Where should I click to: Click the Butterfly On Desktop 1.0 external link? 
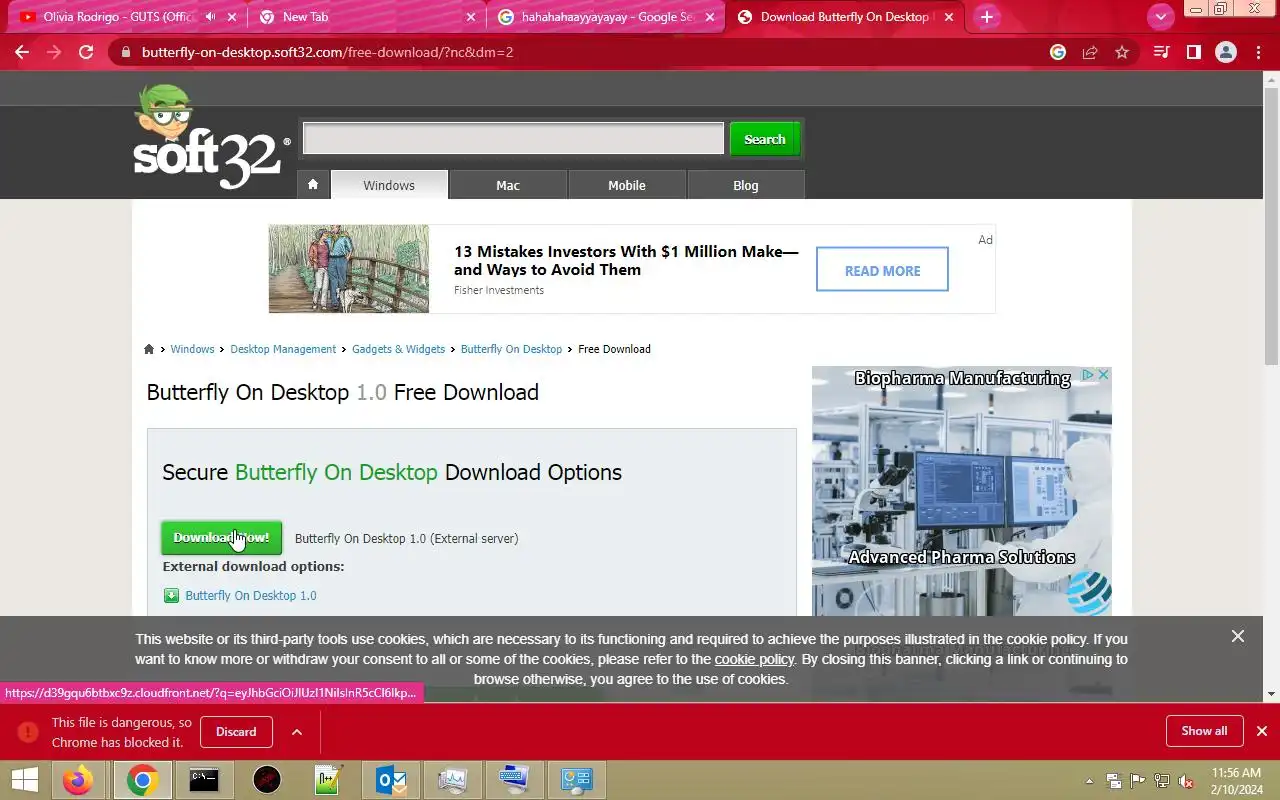[x=251, y=595]
